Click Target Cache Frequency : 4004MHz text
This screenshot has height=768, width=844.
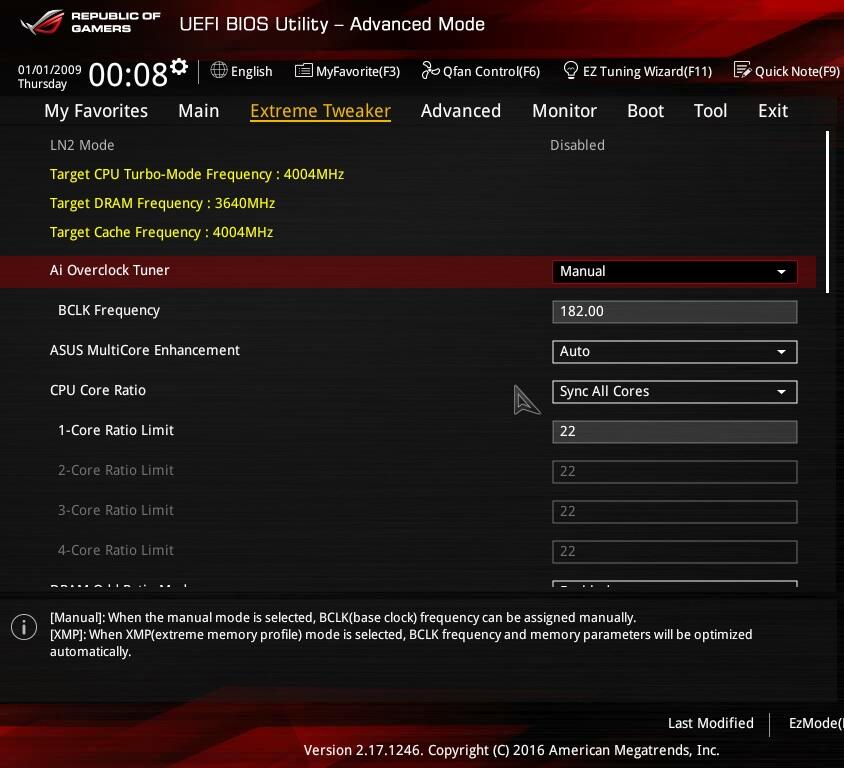[x=161, y=232]
